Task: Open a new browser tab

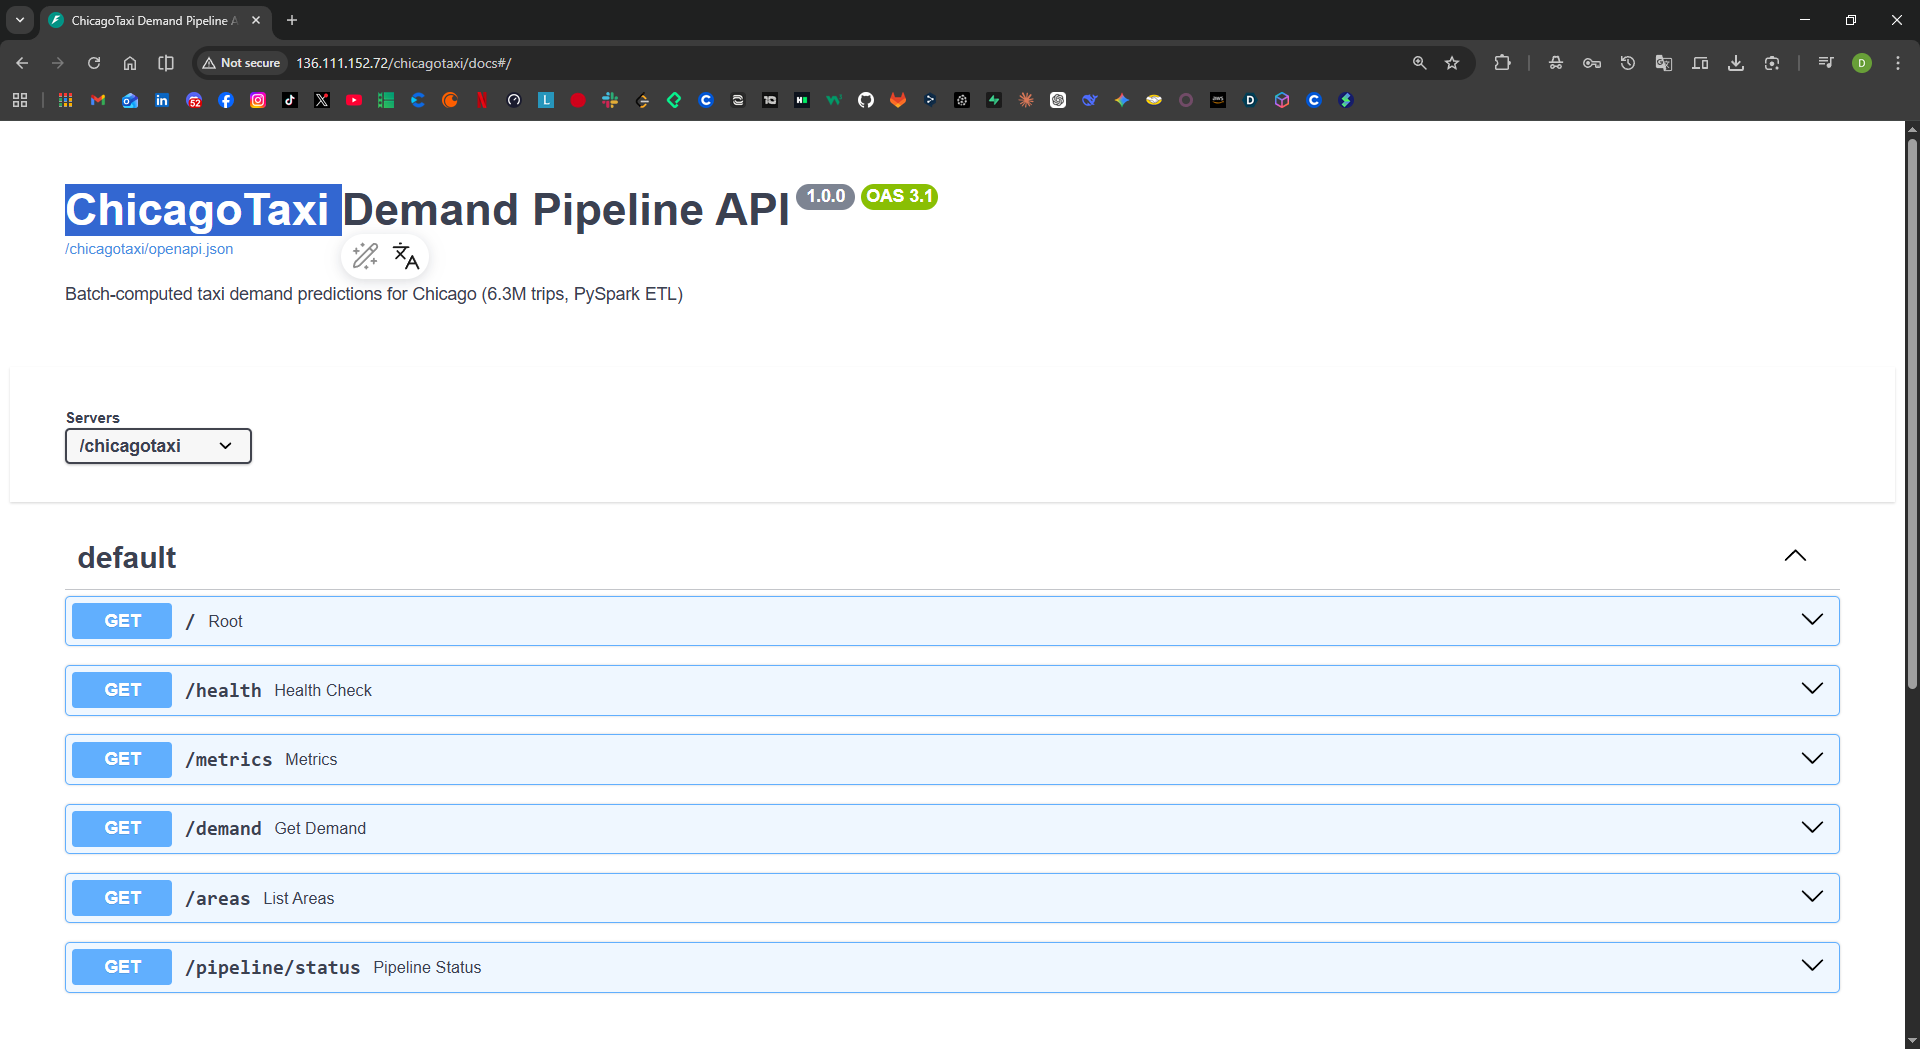Action: [292, 20]
